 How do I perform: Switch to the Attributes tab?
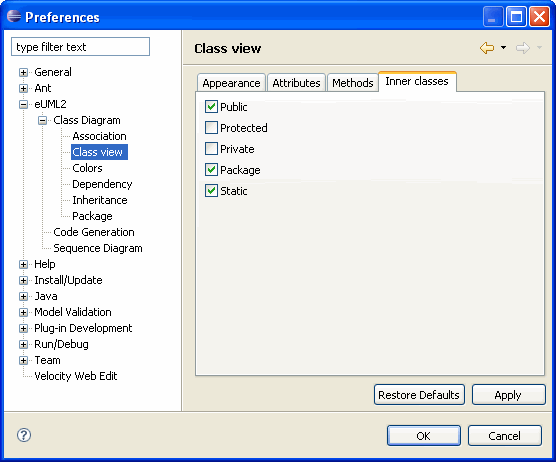point(296,83)
